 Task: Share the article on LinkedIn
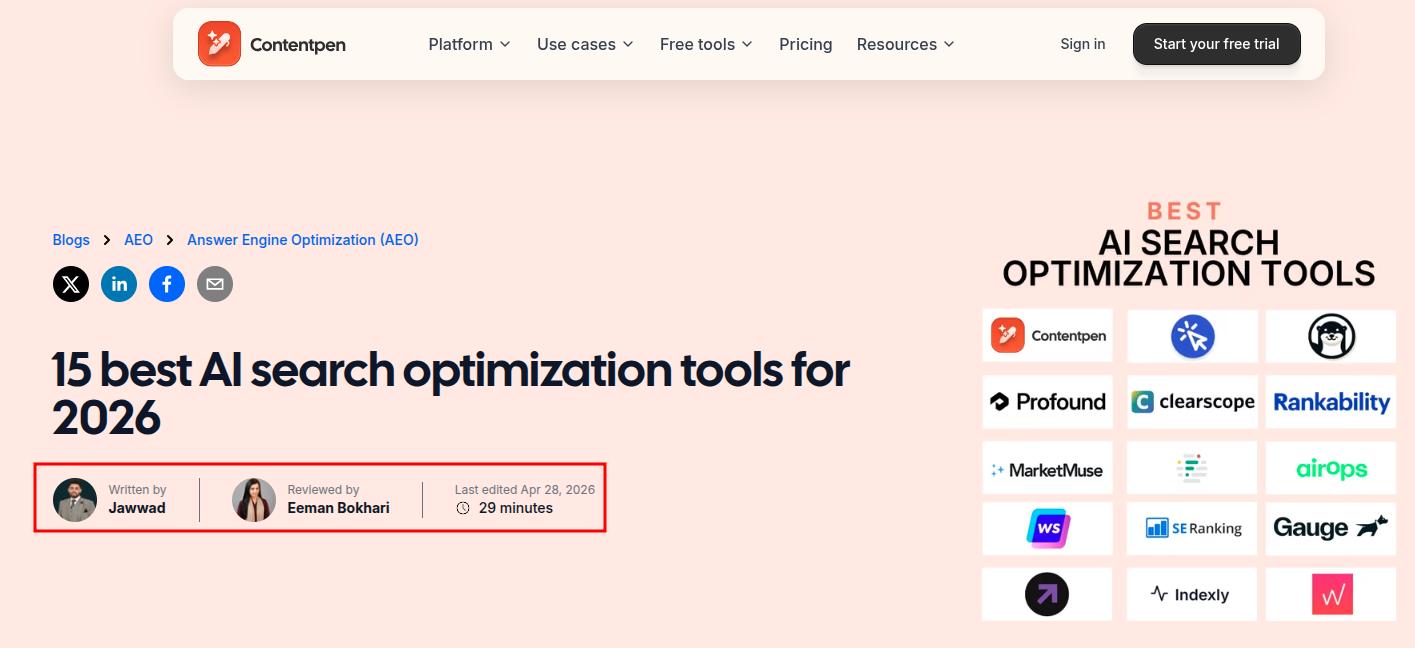tap(119, 284)
